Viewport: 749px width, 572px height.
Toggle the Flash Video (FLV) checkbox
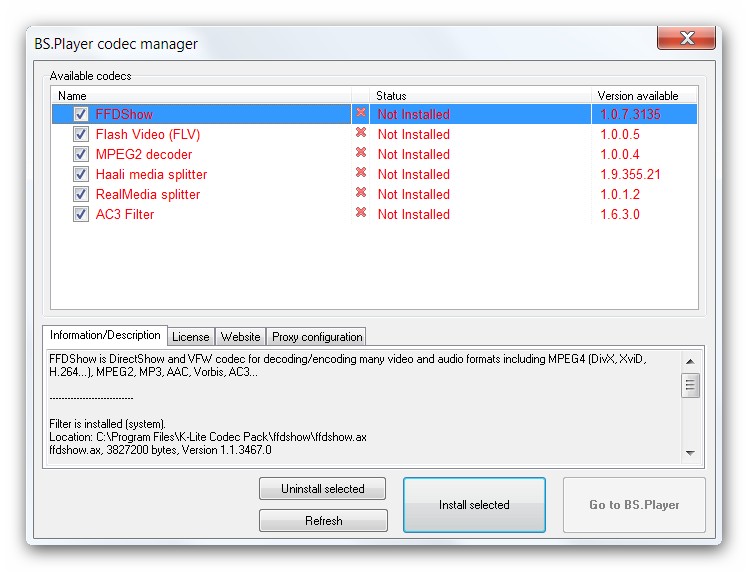(81, 134)
